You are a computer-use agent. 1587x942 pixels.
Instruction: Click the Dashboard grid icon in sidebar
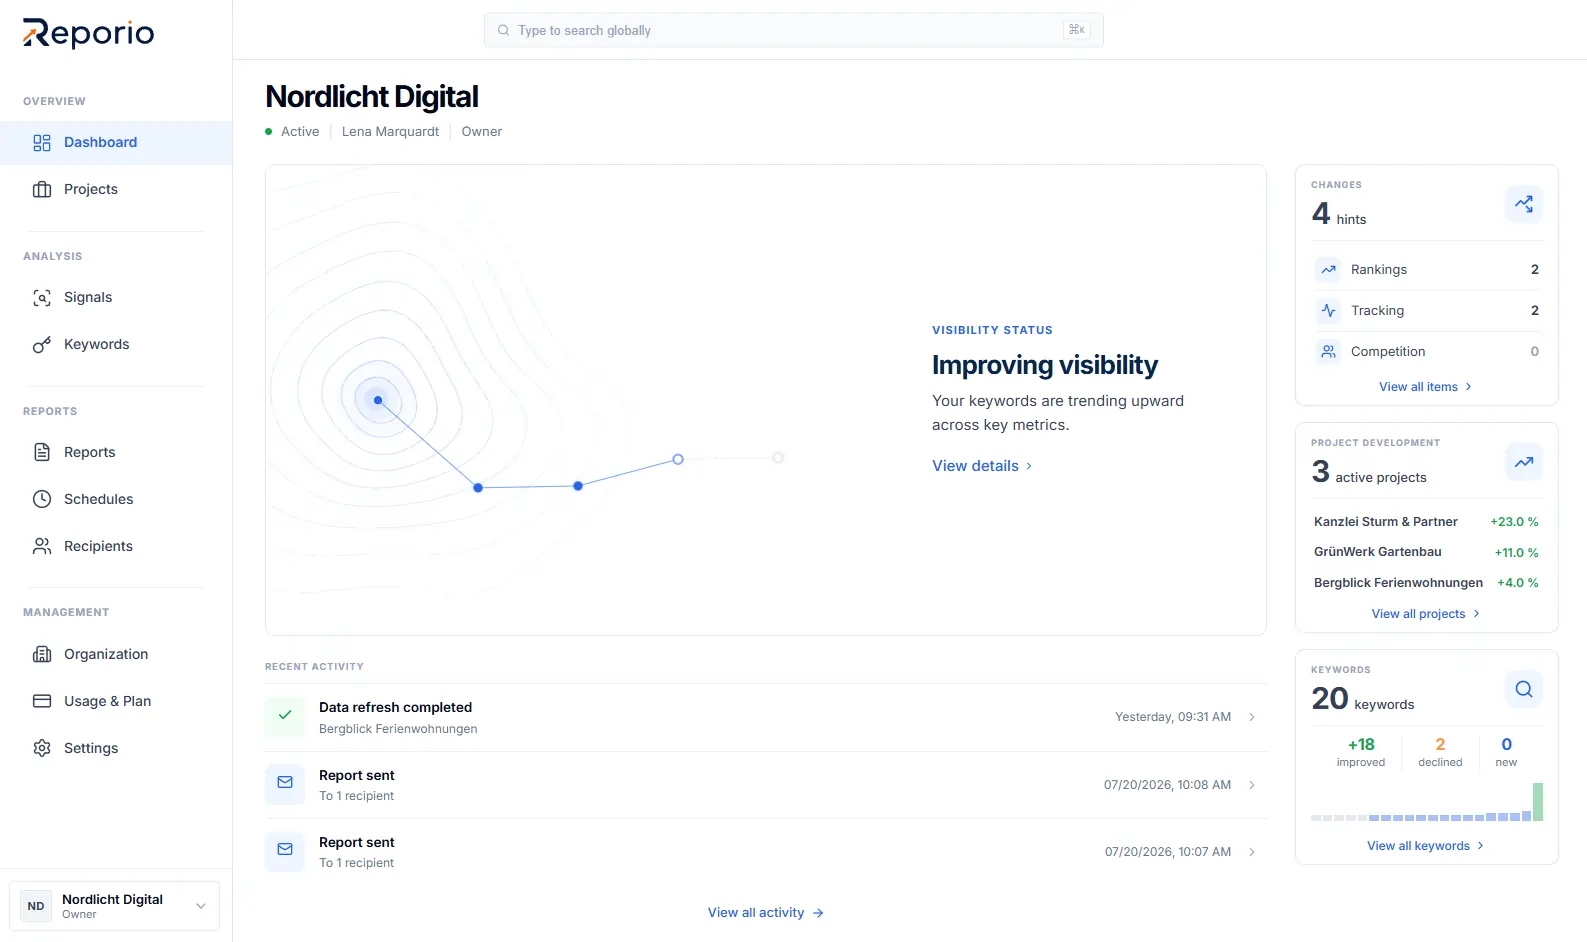point(42,143)
